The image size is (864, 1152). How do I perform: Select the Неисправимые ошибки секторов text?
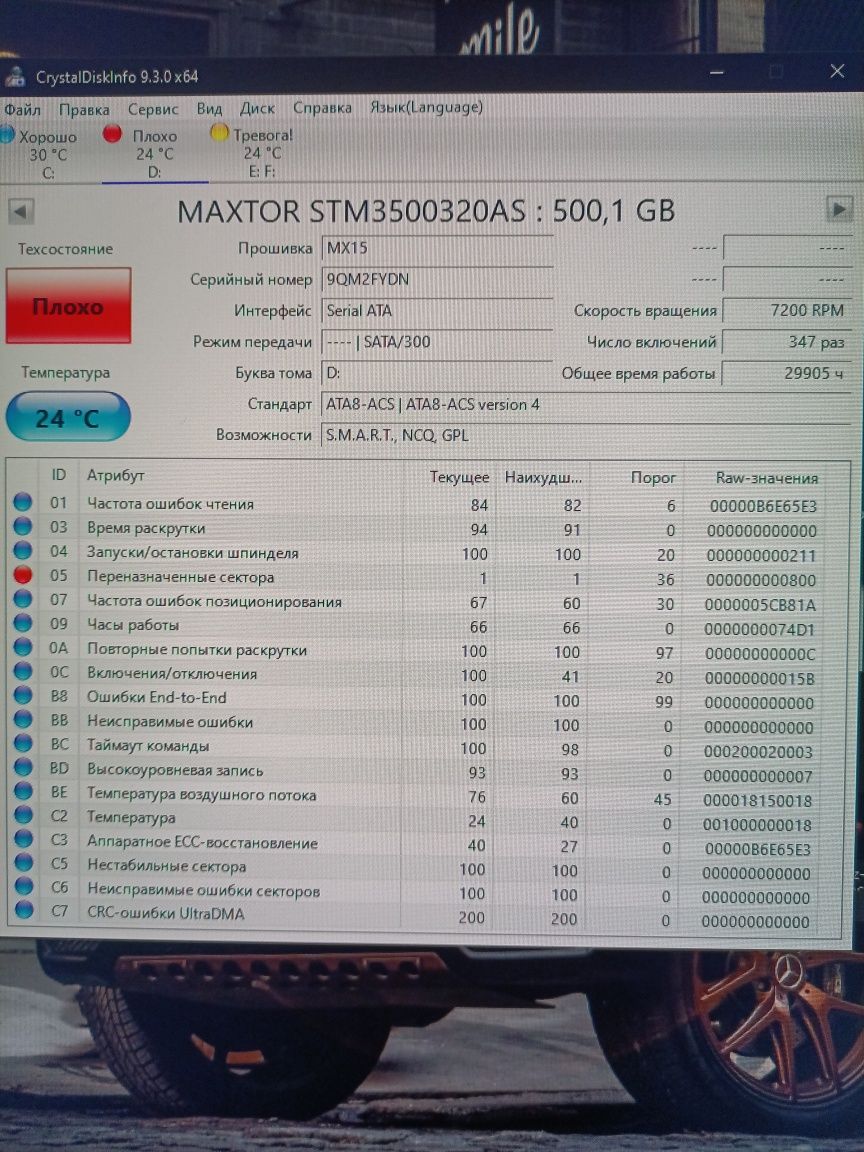tap(204, 890)
